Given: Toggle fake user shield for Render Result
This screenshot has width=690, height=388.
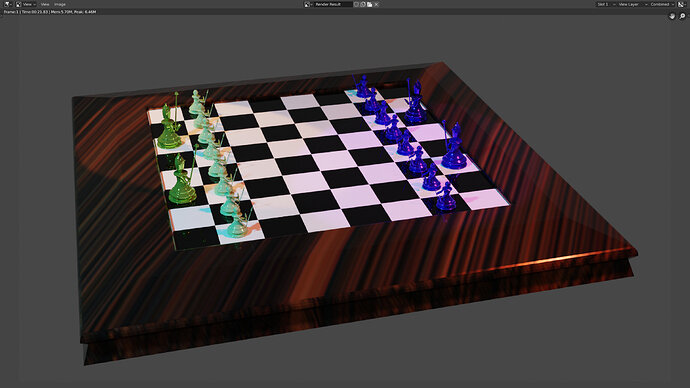Looking at the screenshot, I should coord(356,4).
